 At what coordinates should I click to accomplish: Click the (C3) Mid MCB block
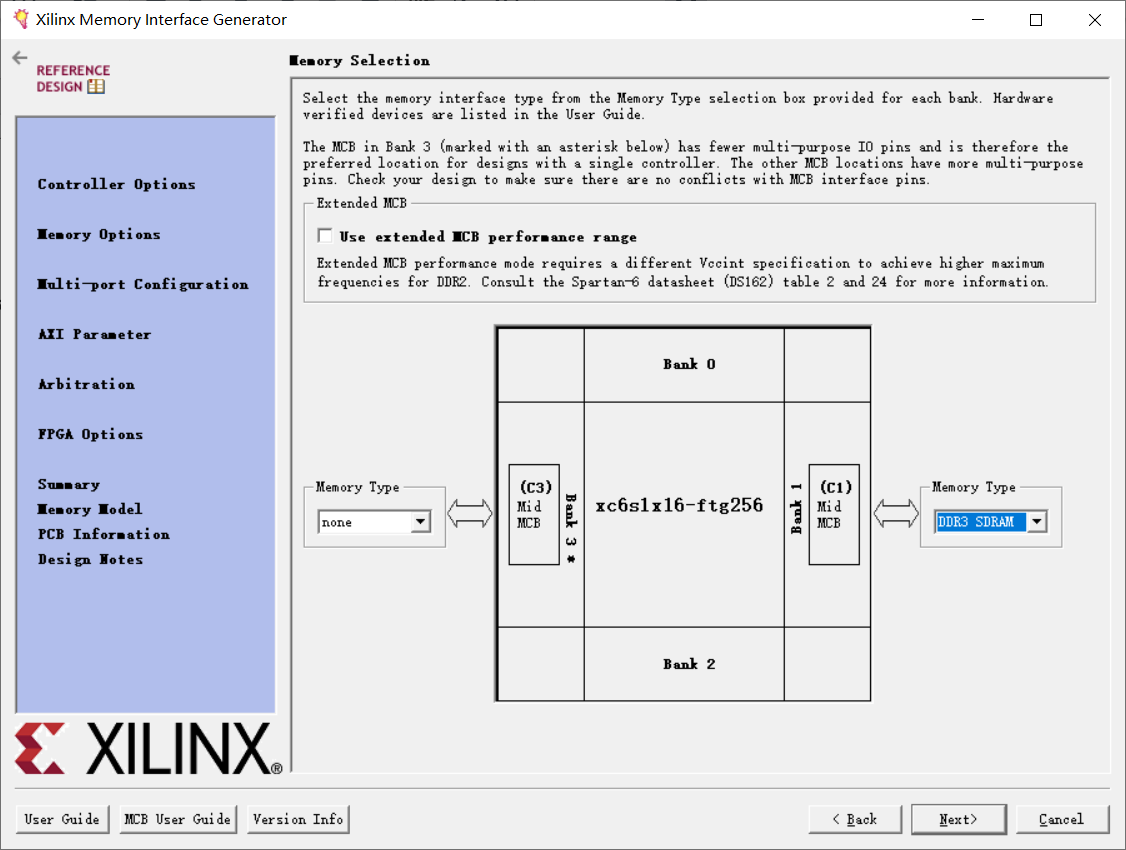534,514
